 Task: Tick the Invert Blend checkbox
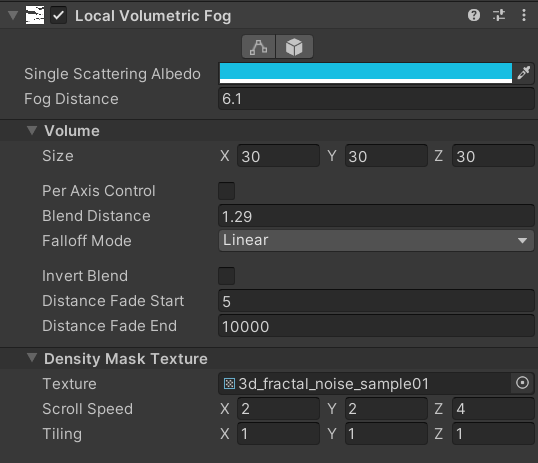tap(226, 276)
